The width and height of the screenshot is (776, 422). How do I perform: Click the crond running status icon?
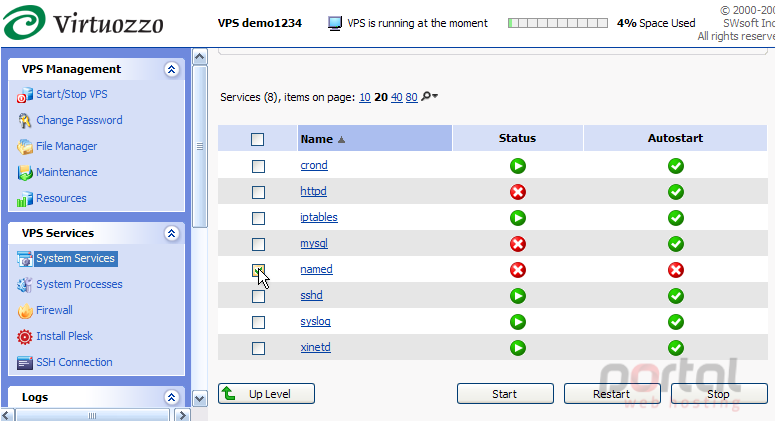[x=518, y=166]
